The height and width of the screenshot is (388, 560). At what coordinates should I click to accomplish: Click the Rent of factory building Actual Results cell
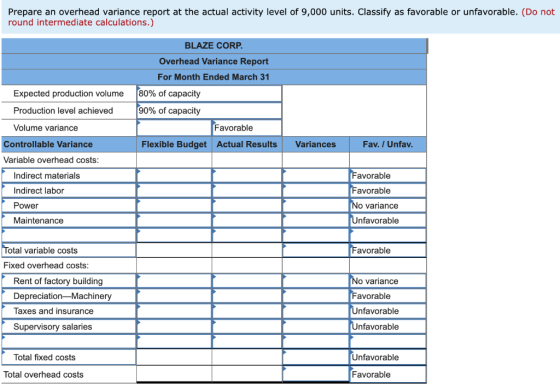tap(247, 281)
